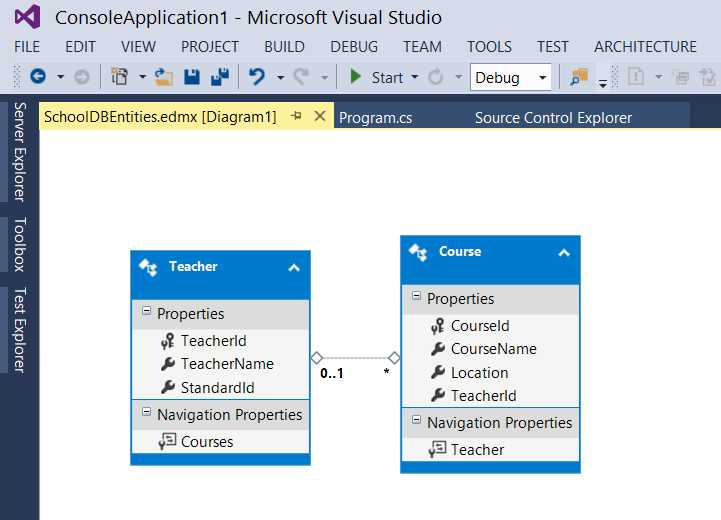The width and height of the screenshot is (721, 520).
Task: Open the Test Explorer side panel
Action: (19, 330)
